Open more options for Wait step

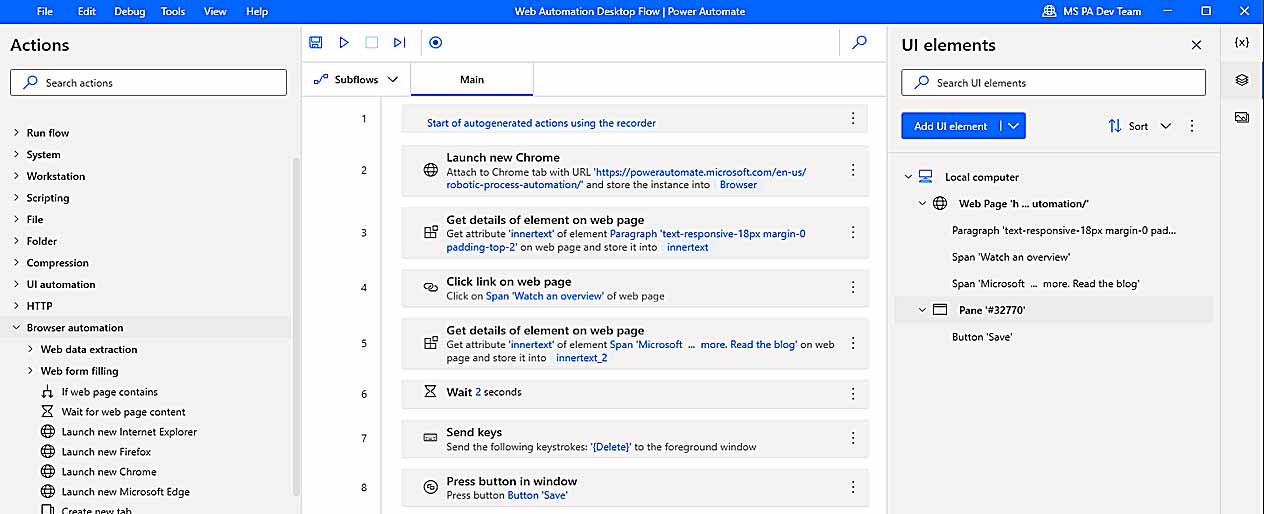tap(853, 393)
